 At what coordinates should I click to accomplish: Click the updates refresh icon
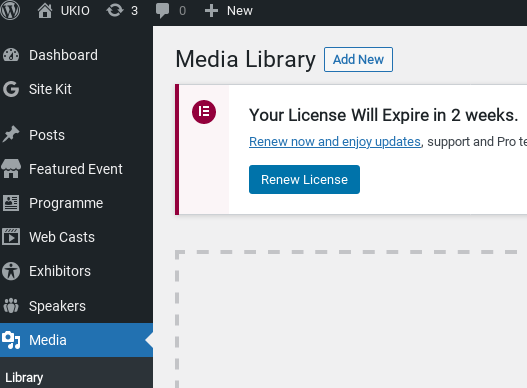tap(115, 10)
